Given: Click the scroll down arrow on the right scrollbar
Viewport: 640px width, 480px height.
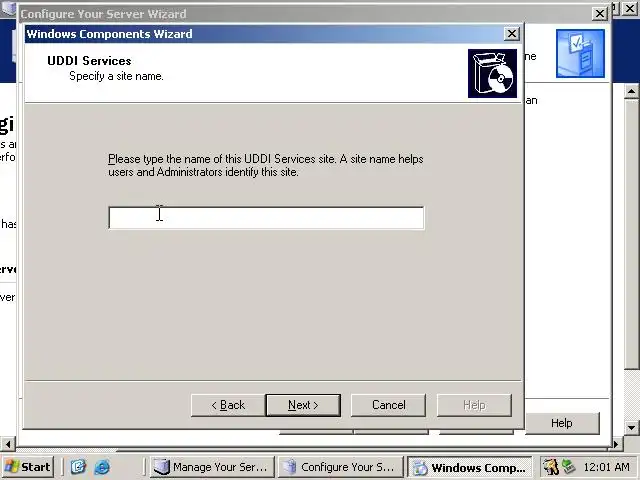Looking at the screenshot, I should 631,428.
